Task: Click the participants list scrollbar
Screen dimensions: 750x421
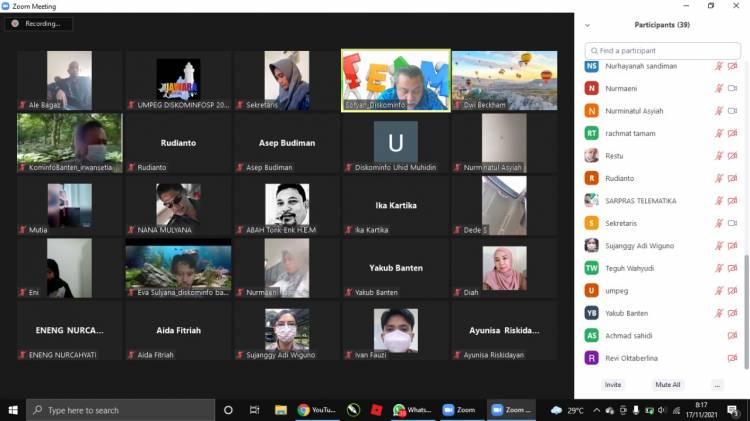Action: [x=746, y=312]
